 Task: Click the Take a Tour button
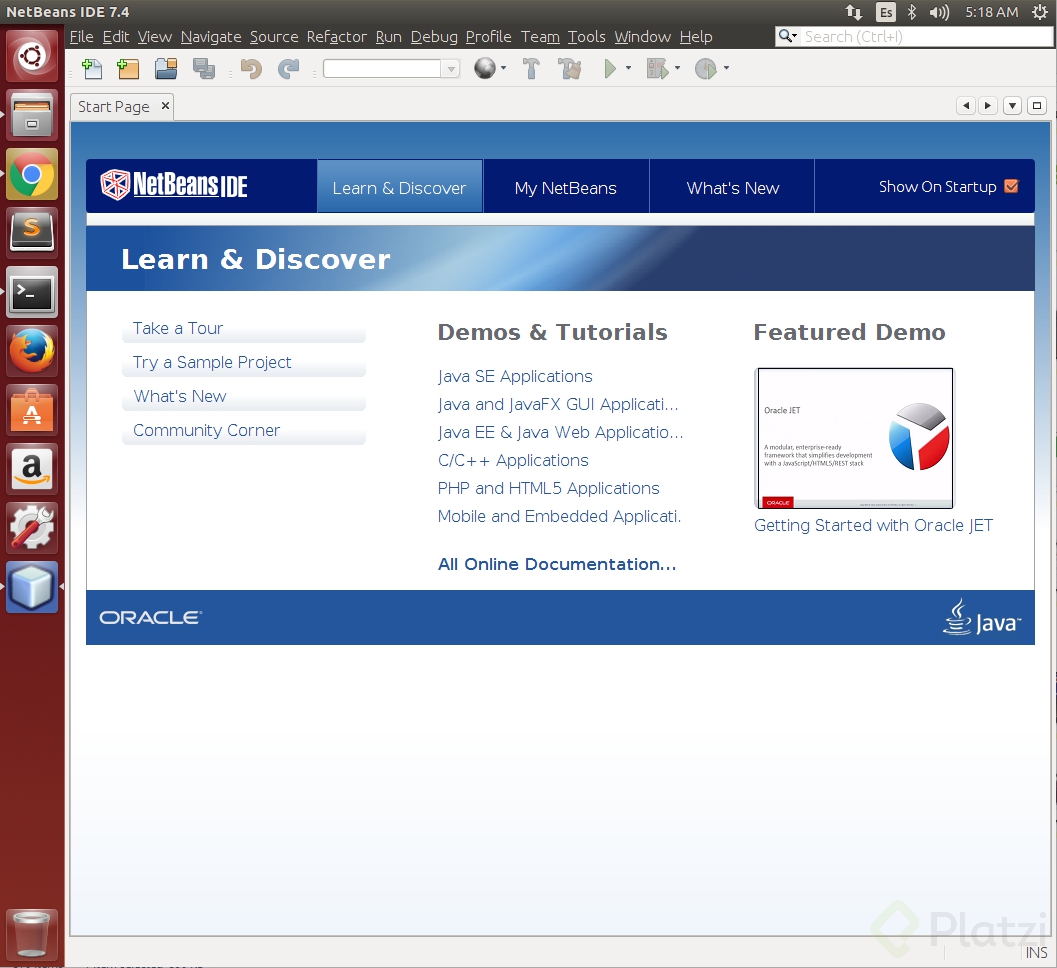point(244,328)
